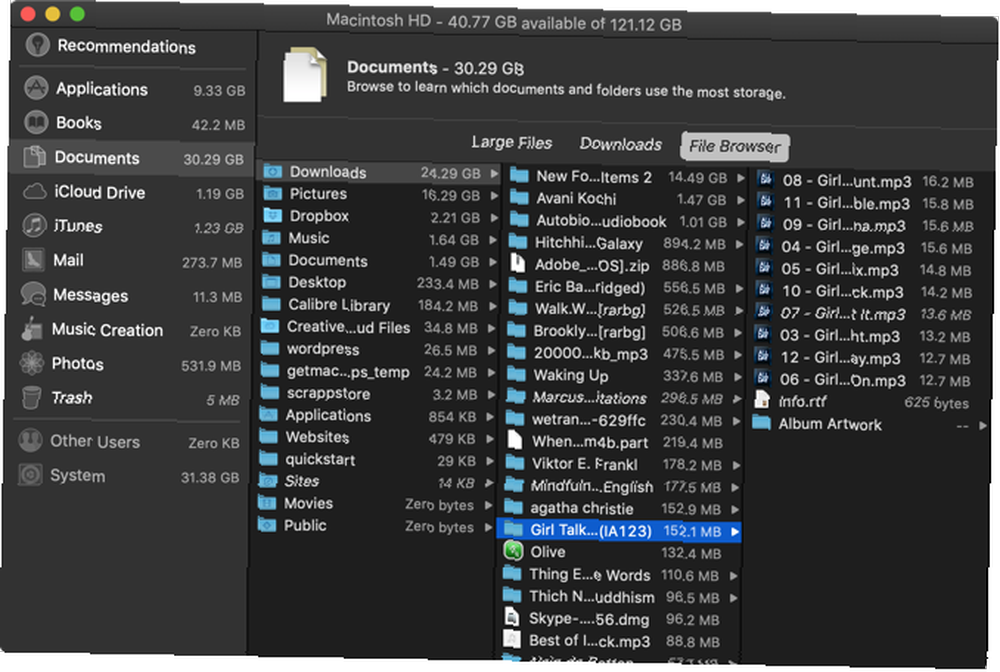Expand the Calibre Library folder arrow
This screenshot has height=672, width=1000.
(492, 306)
